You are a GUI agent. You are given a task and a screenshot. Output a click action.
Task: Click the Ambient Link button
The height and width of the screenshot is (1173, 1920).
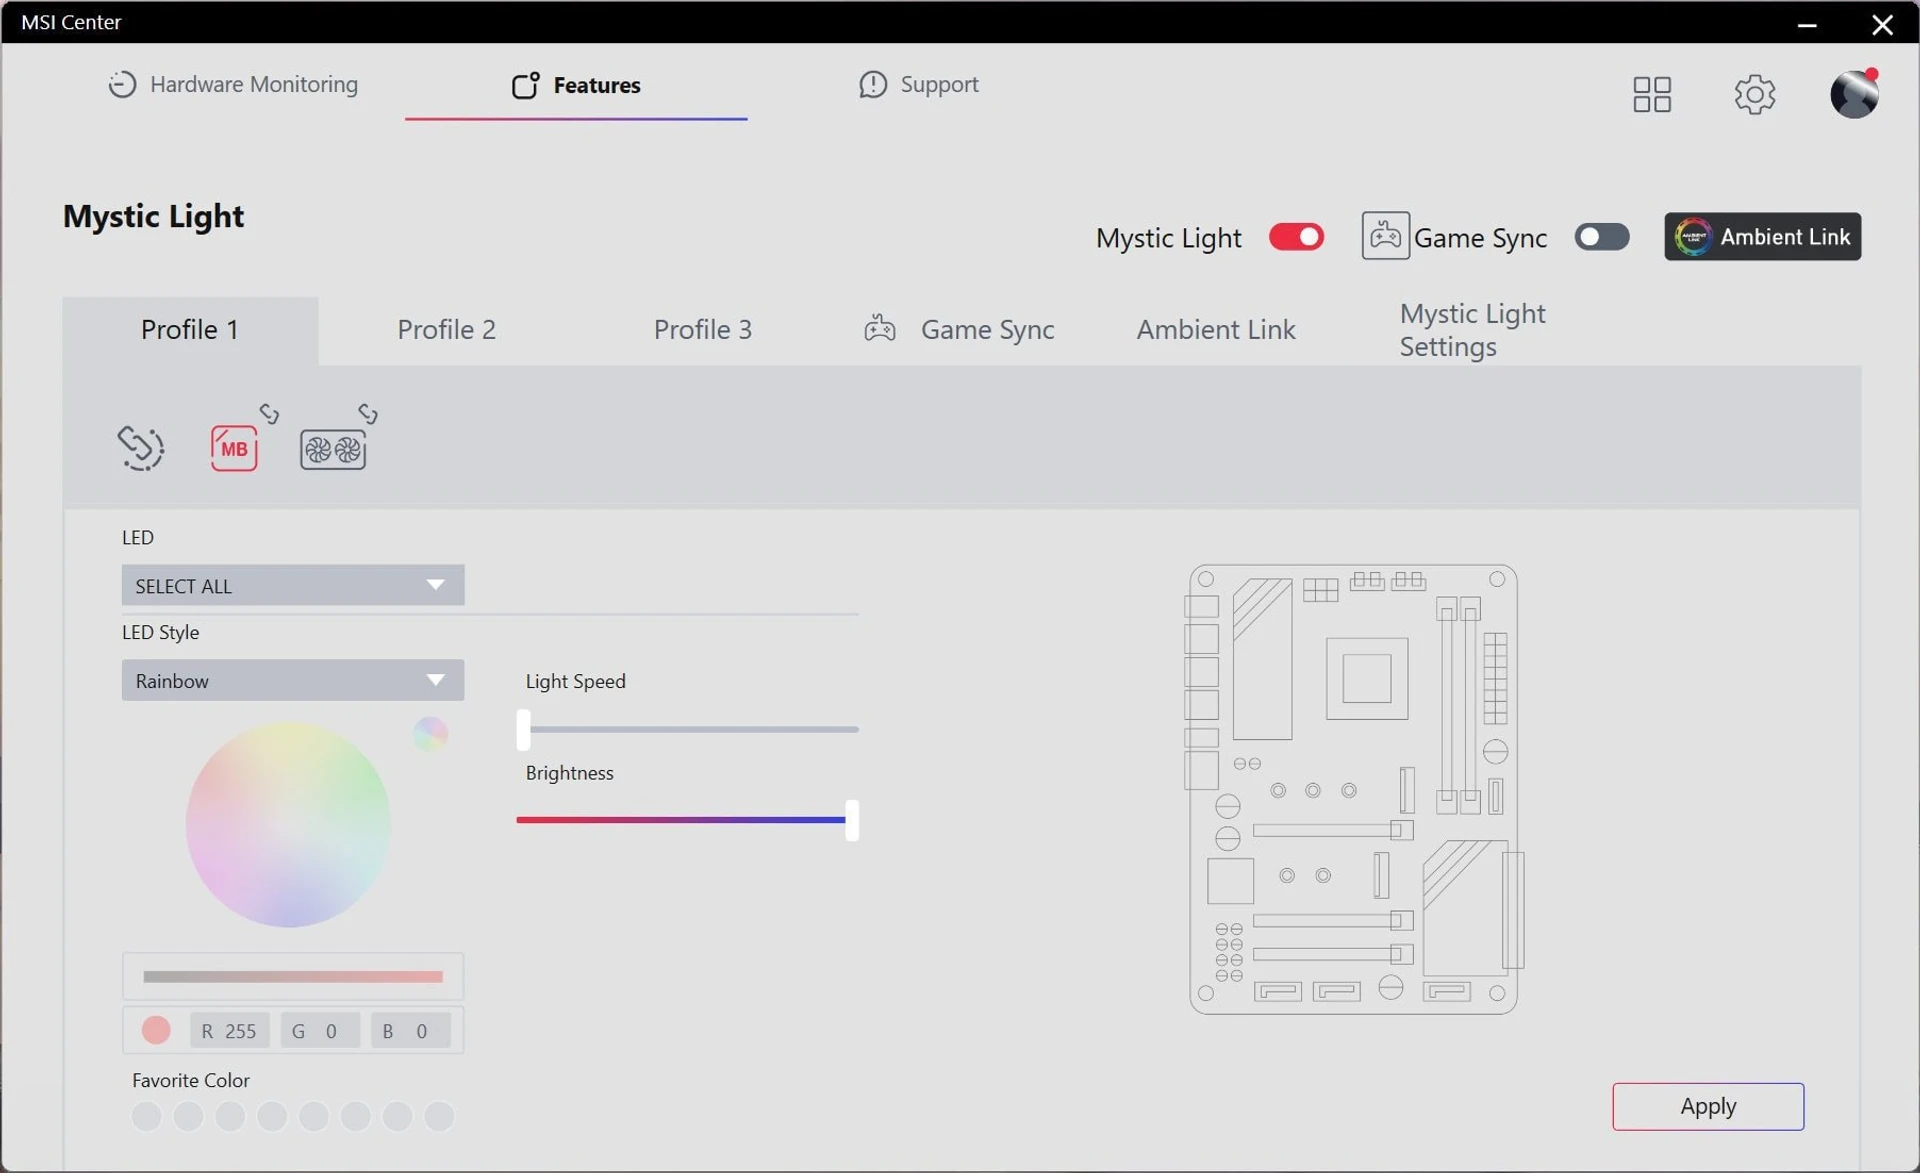(1762, 236)
